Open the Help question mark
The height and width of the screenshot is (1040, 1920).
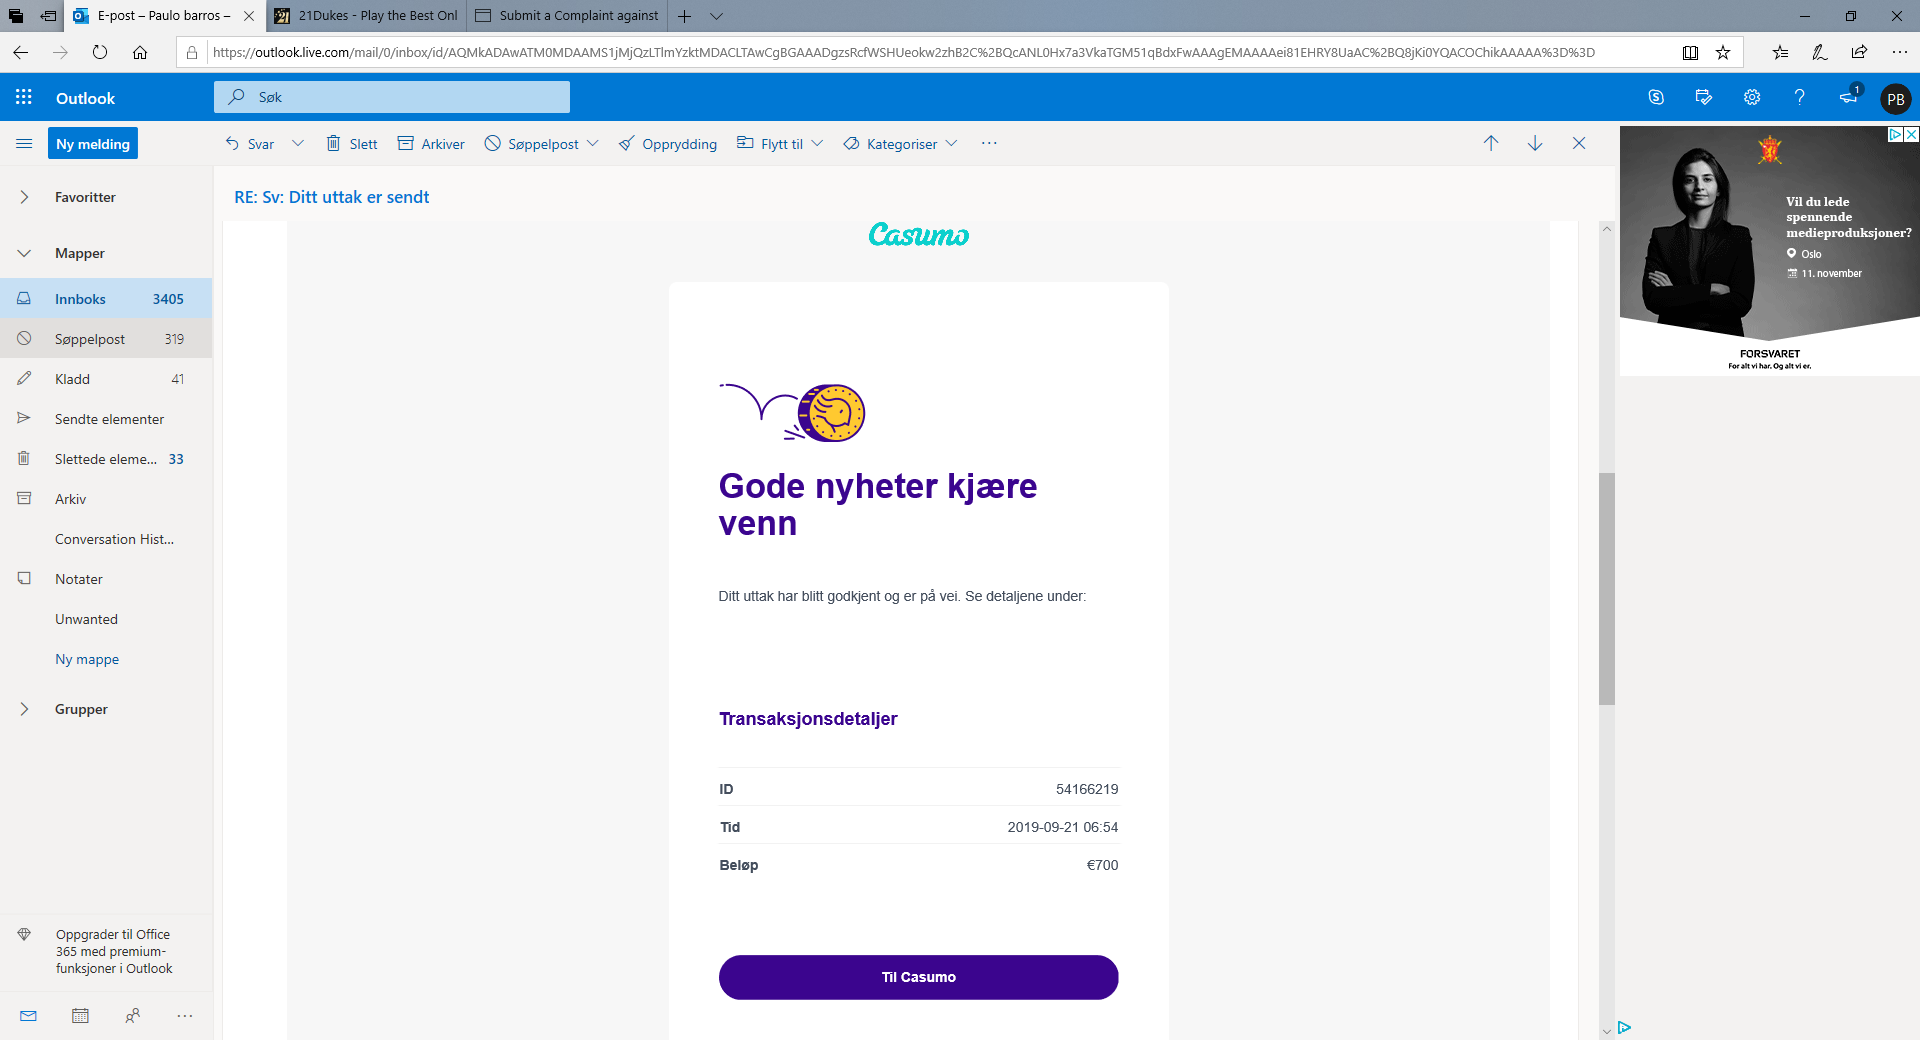[1800, 97]
